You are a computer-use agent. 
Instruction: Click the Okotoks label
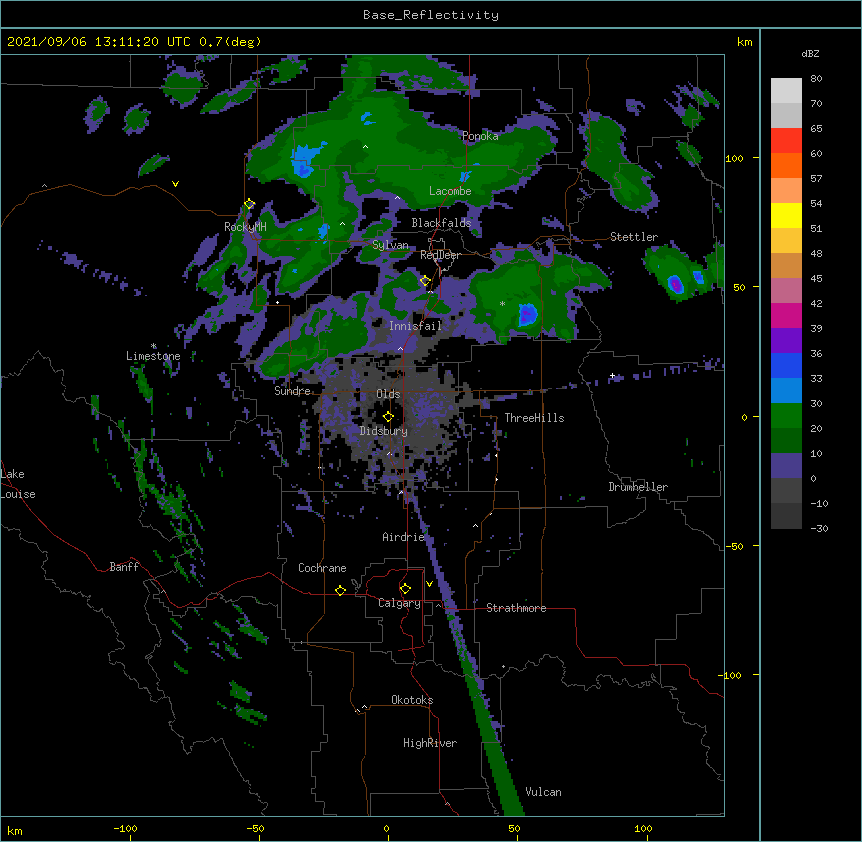(412, 700)
